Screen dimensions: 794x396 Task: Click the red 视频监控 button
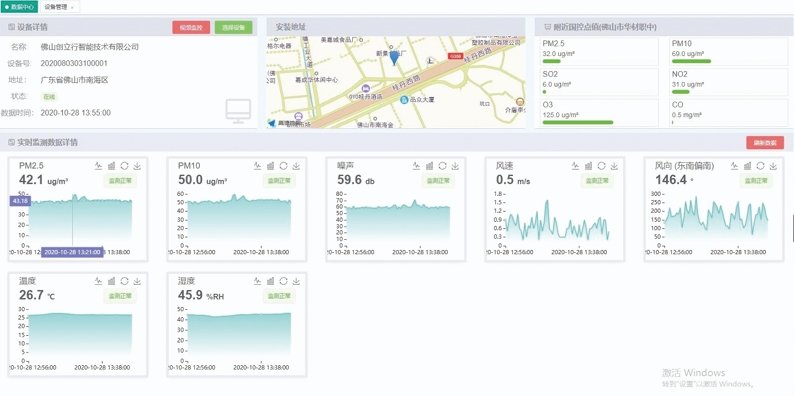coord(191,27)
